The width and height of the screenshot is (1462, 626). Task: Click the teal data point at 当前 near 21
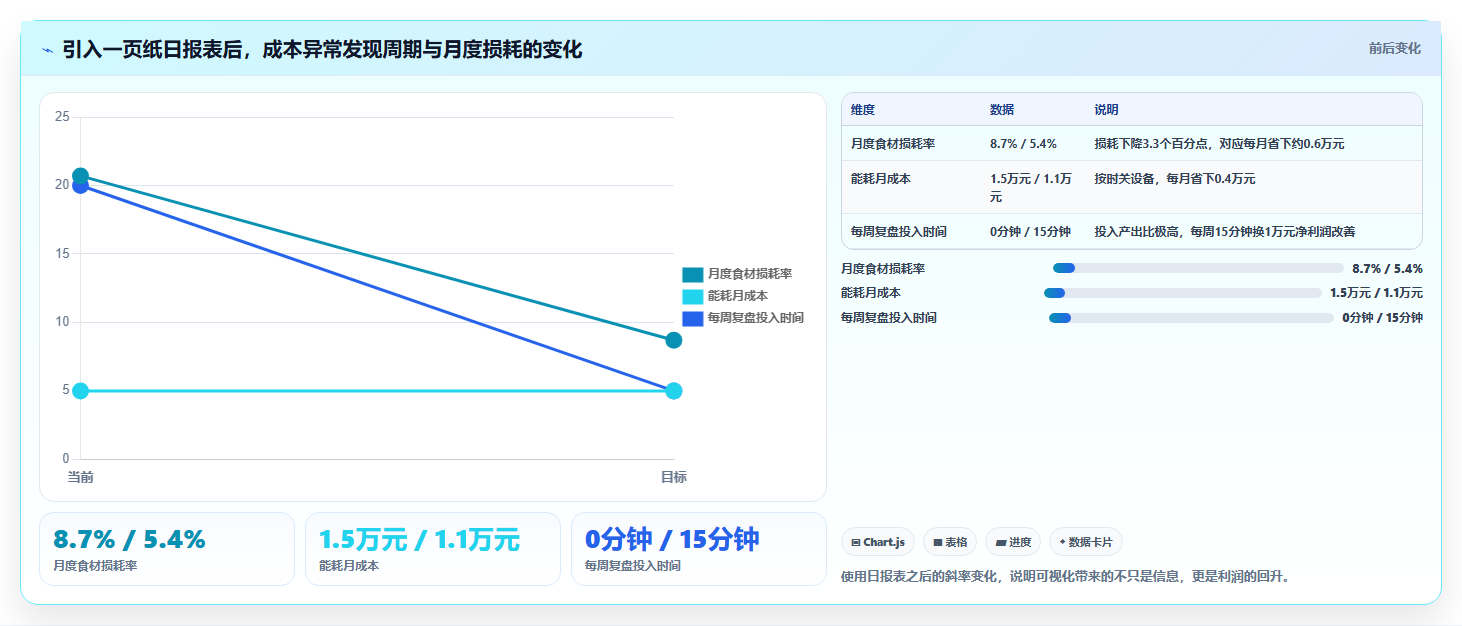click(x=81, y=176)
